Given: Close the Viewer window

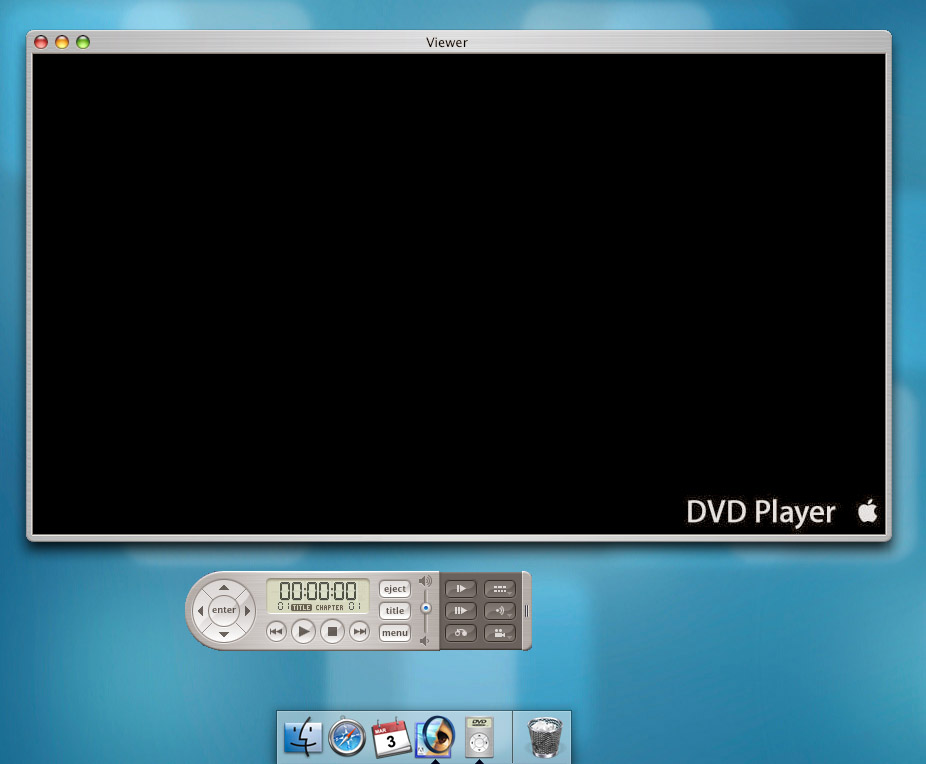Looking at the screenshot, I should coord(41,42).
